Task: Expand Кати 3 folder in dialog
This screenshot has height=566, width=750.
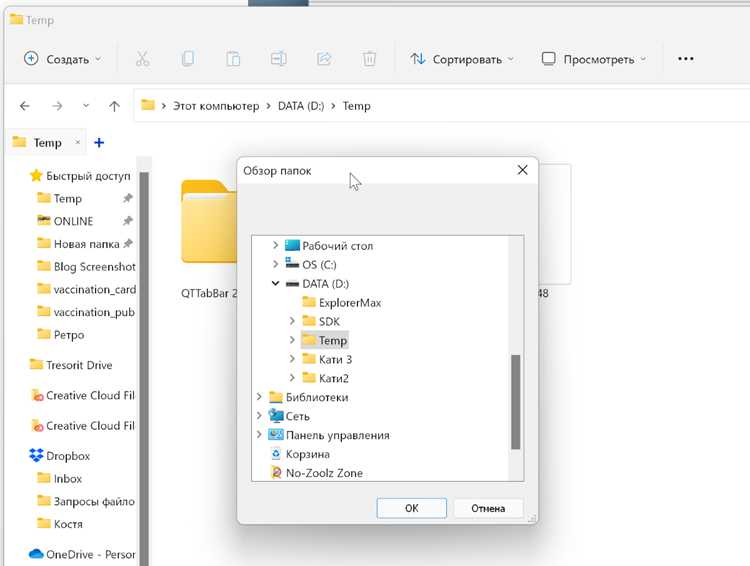Action: tap(292, 359)
